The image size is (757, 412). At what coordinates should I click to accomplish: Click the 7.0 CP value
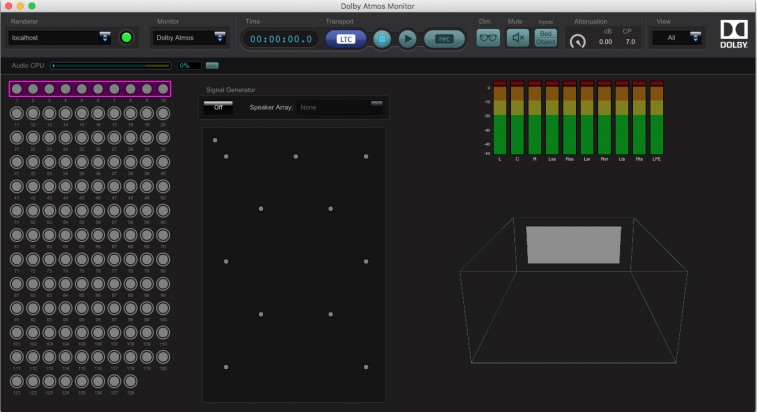pos(631,42)
